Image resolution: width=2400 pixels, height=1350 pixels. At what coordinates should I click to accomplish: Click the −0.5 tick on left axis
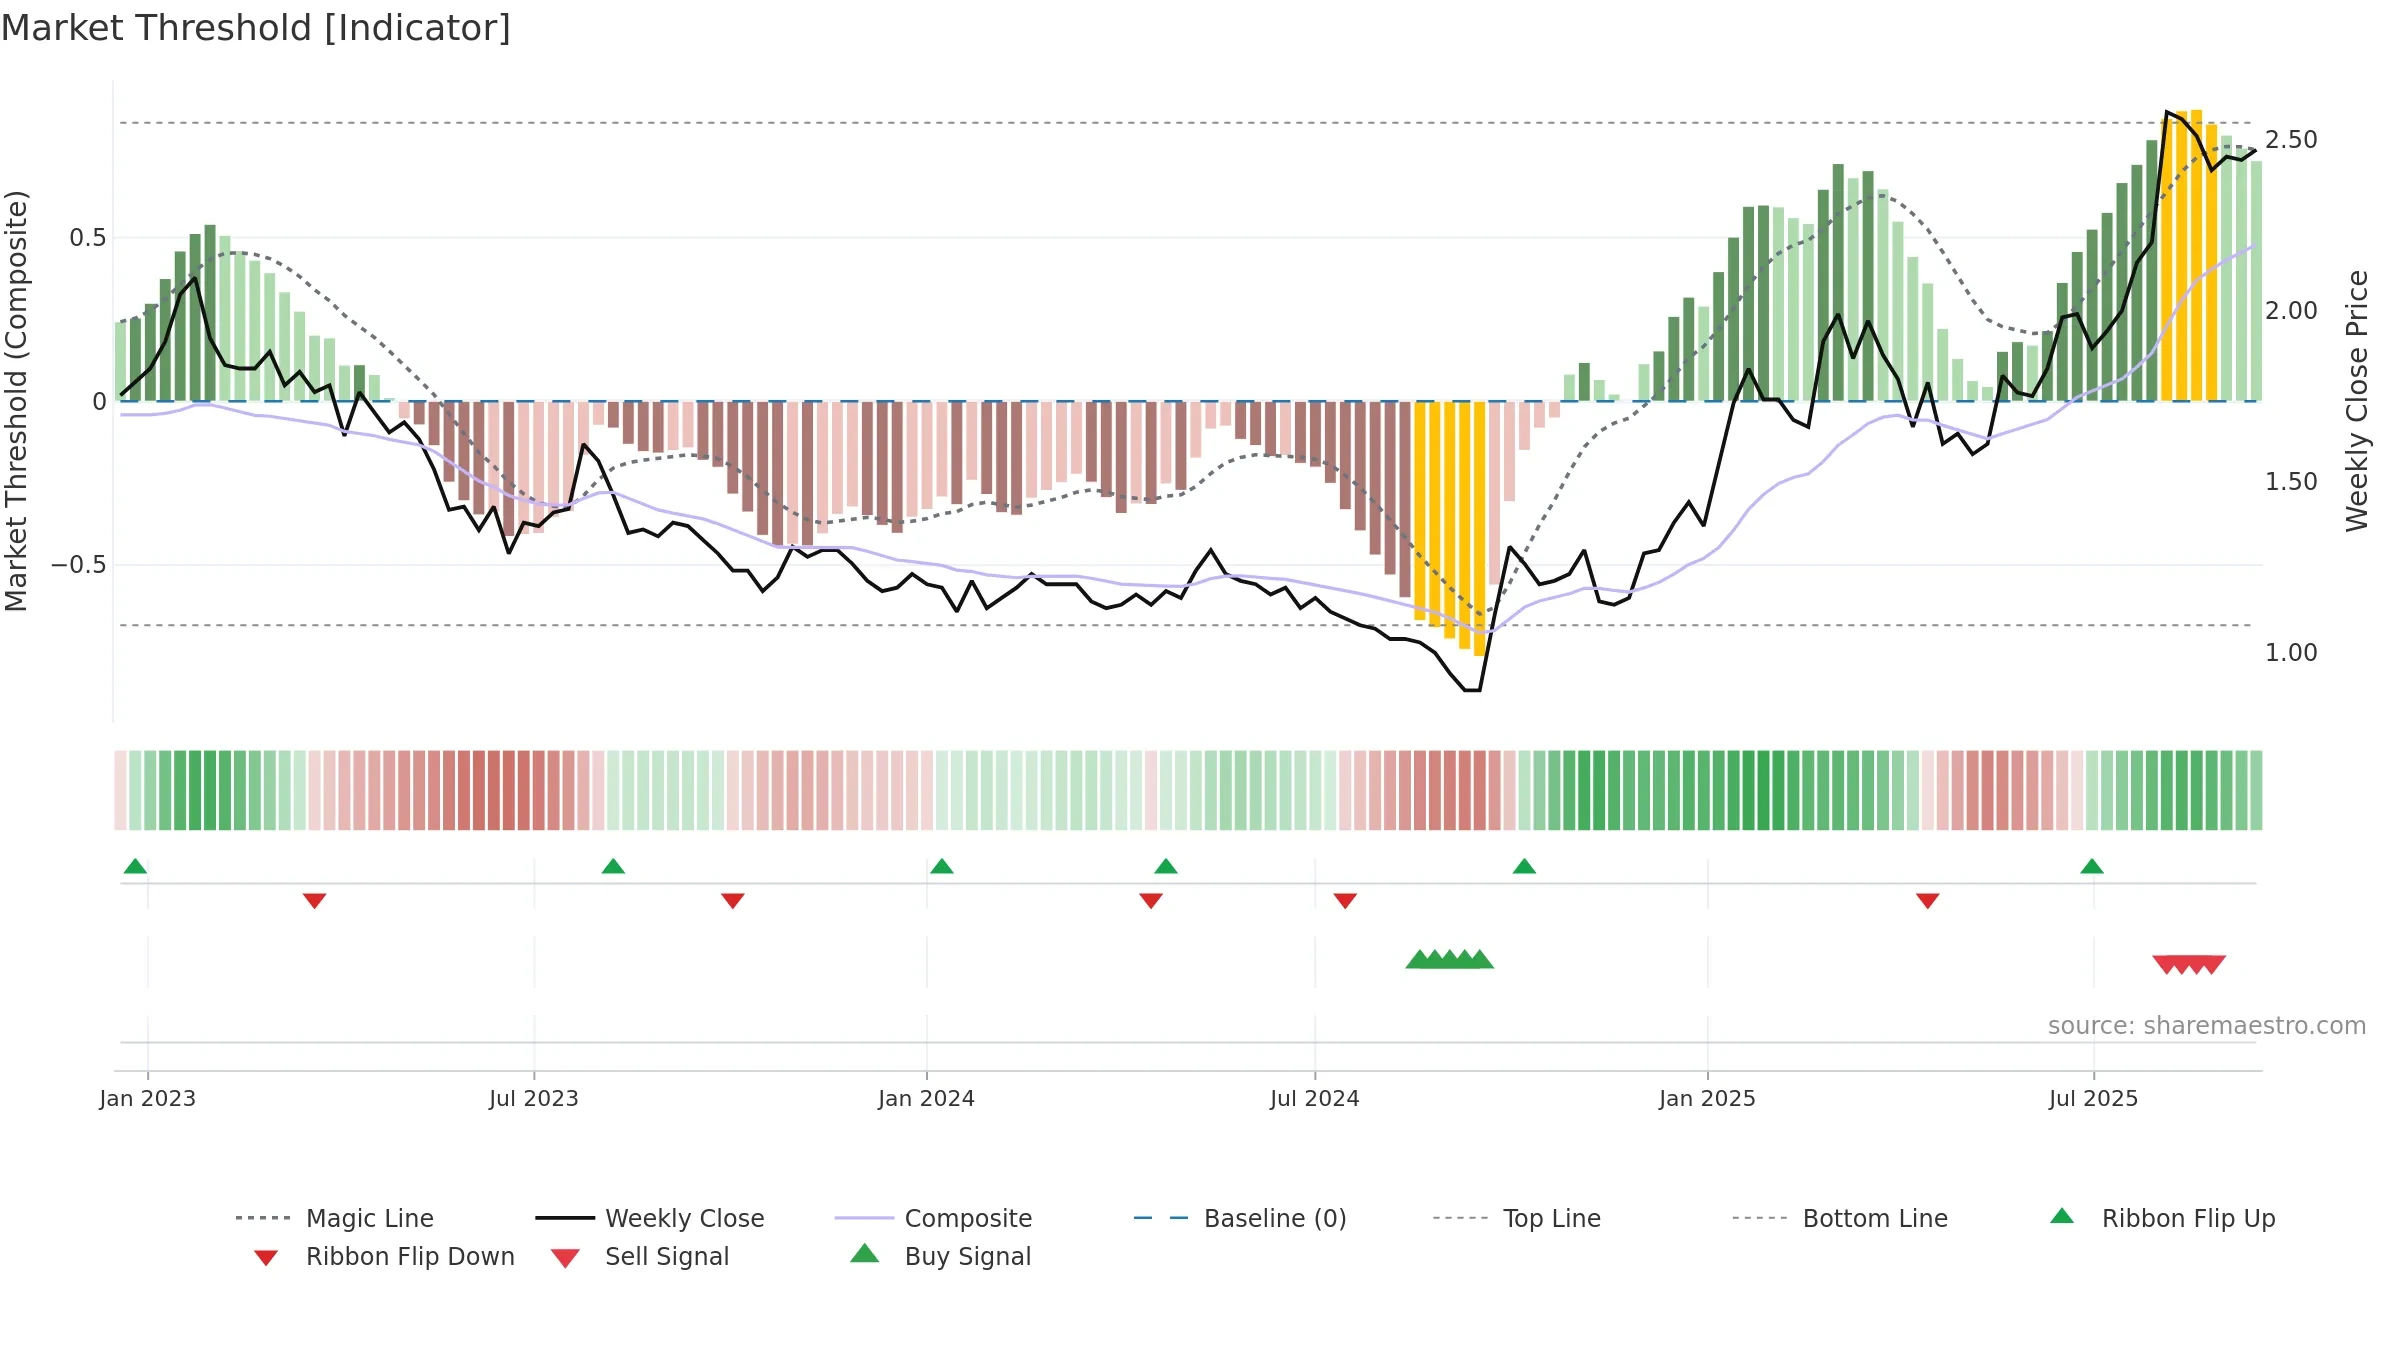(79, 565)
